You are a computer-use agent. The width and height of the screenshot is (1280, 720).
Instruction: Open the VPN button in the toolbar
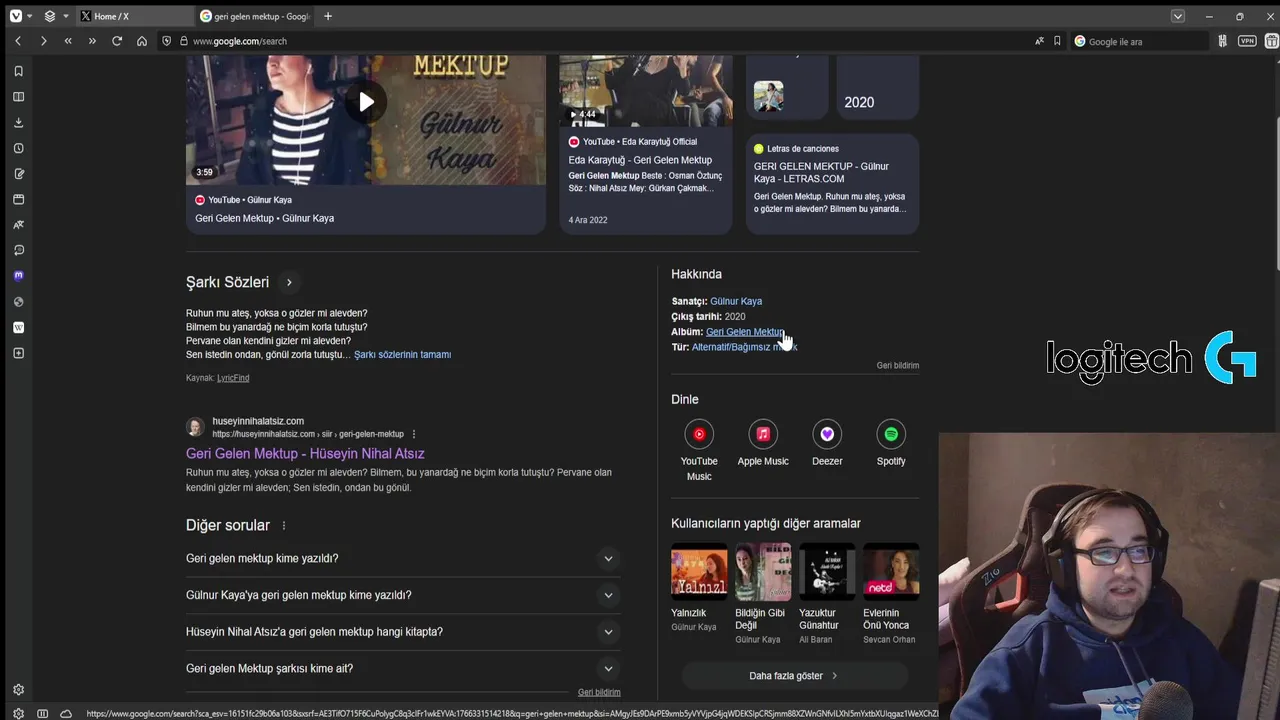click(1247, 41)
